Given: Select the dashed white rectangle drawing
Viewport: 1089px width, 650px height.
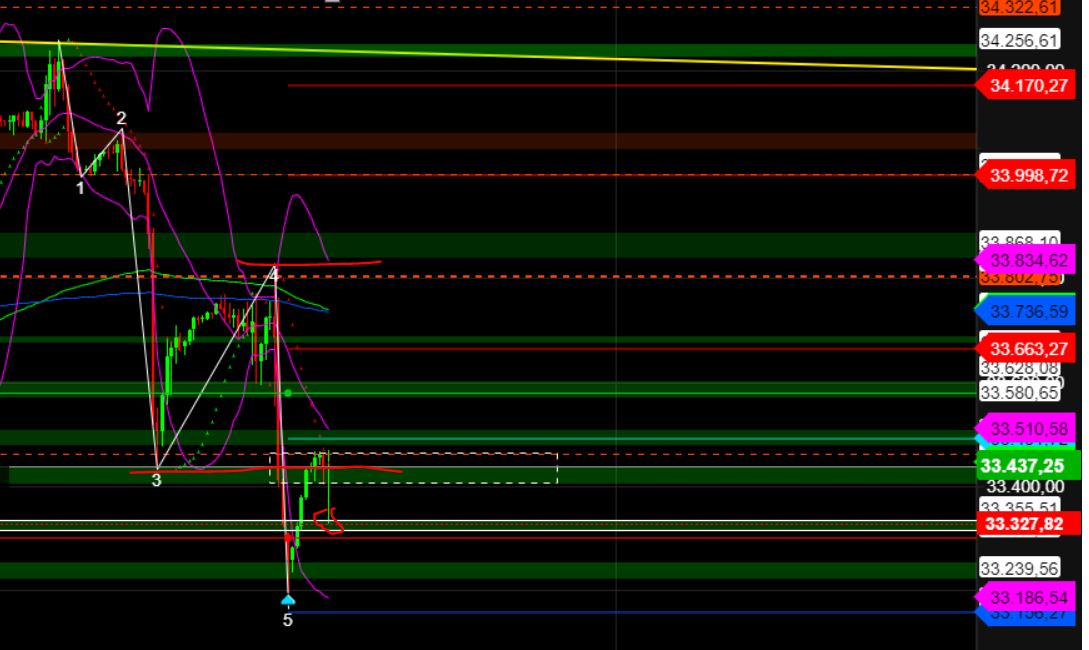Looking at the screenshot, I should click(413, 468).
